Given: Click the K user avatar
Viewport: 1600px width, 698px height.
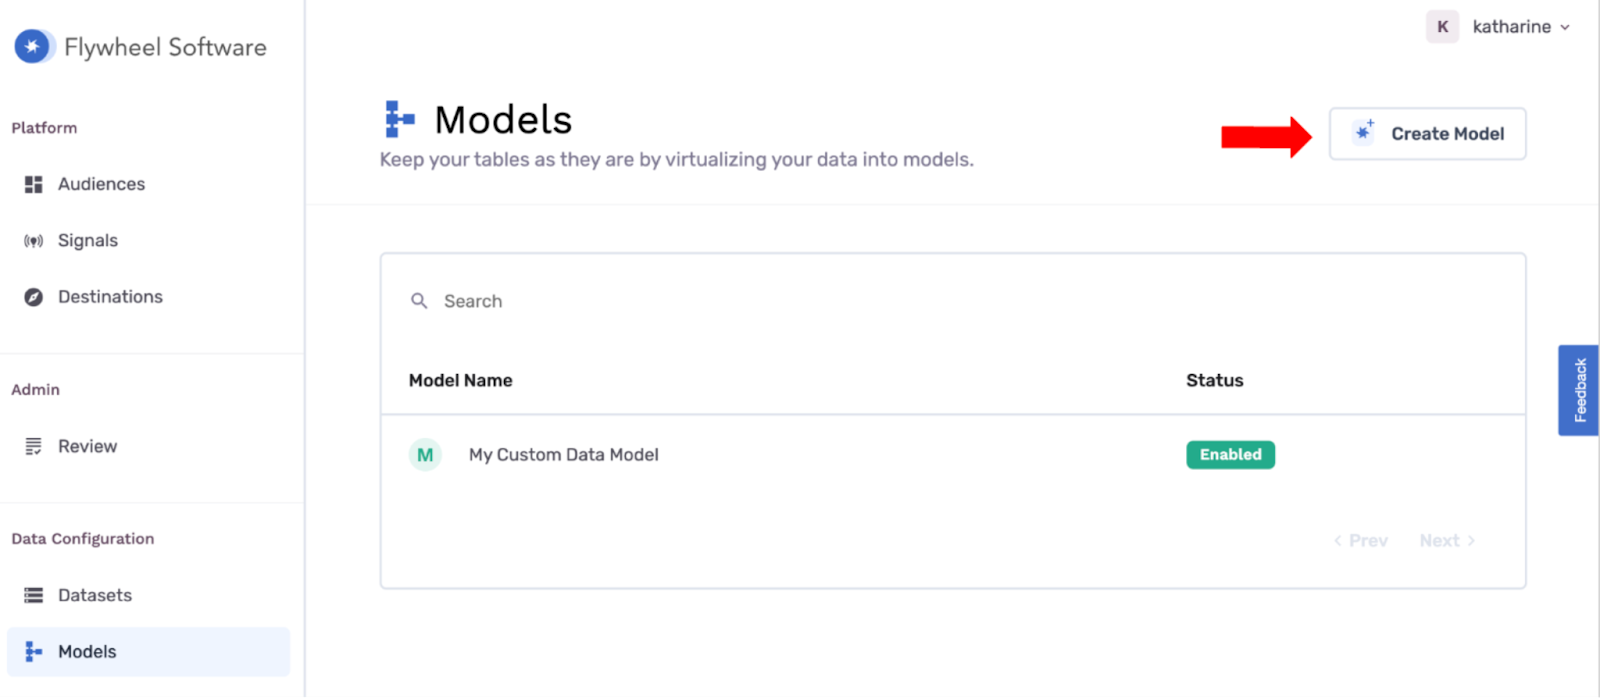Looking at the screenshot, I should click(1442, 27).
